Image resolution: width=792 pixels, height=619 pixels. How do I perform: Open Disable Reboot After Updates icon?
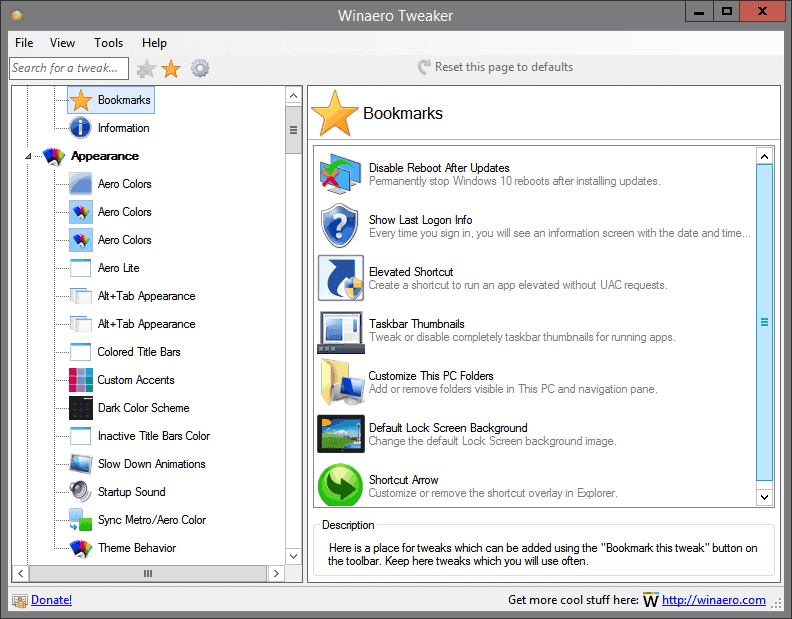340,174
